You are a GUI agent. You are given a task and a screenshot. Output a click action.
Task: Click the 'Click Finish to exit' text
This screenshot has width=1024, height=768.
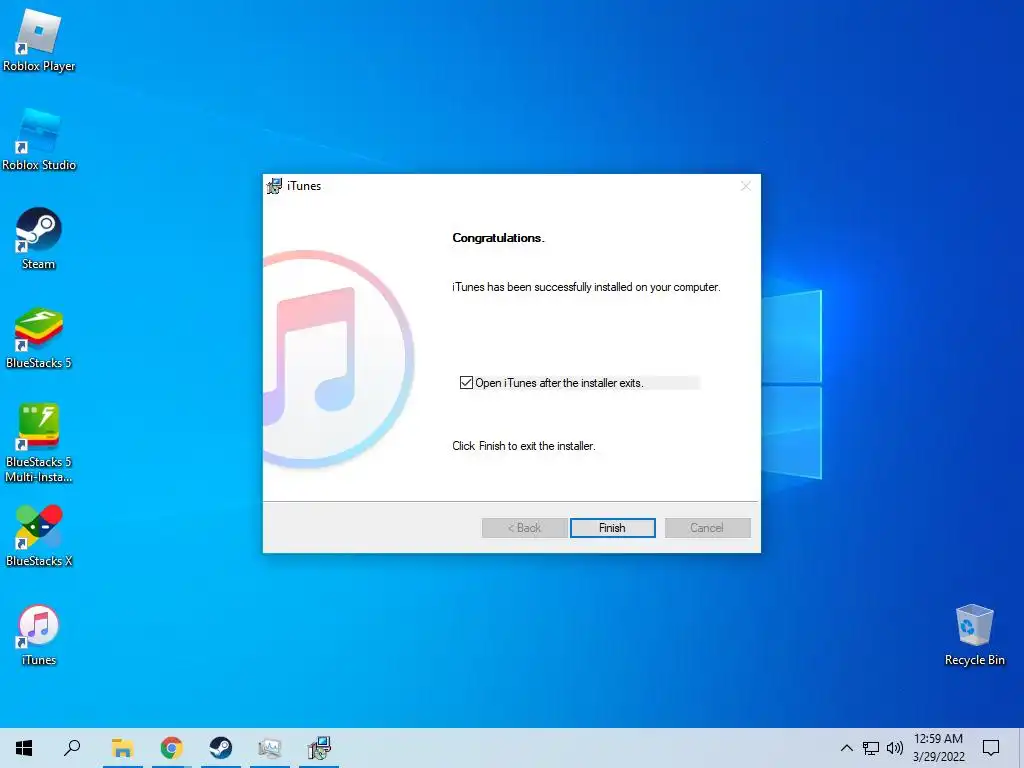click(524, 446)
